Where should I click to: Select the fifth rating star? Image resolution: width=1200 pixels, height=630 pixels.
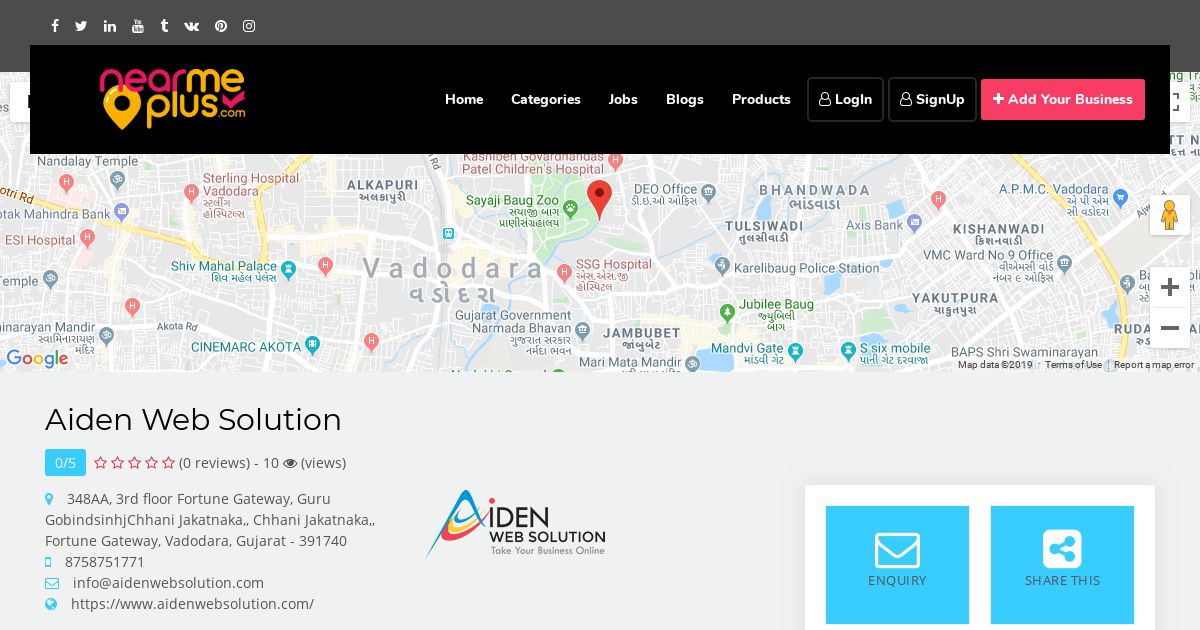click(169, 462)
